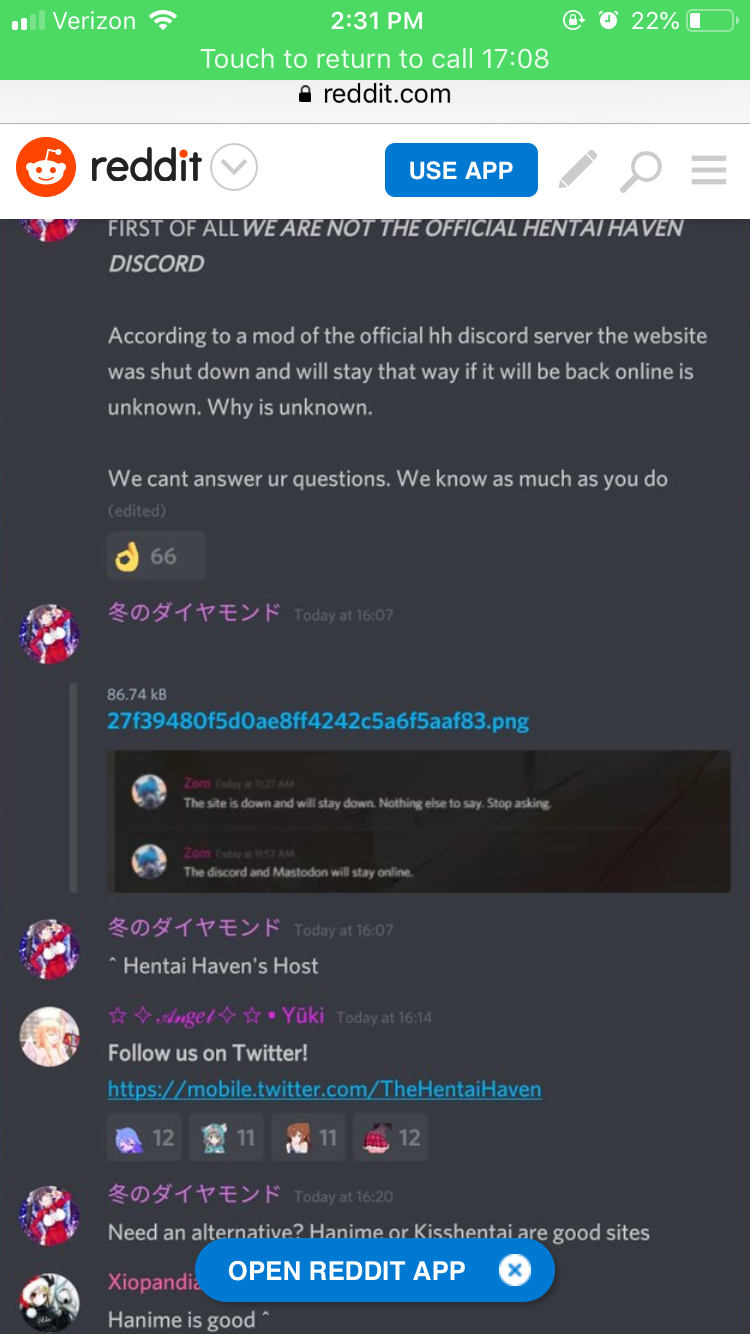Viewport: 750px width, 1334px height.
Task: Tap Yūki's avatar next to Follow us message
Action: pos(49,1037)
